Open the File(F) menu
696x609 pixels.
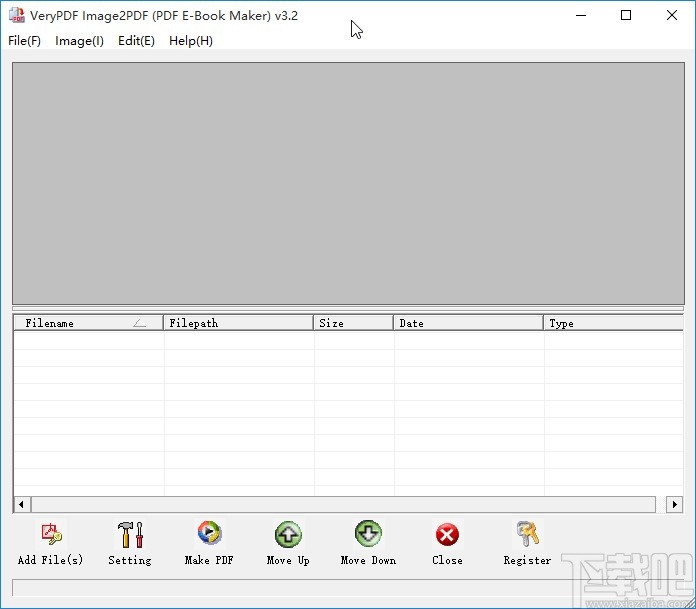24,41
